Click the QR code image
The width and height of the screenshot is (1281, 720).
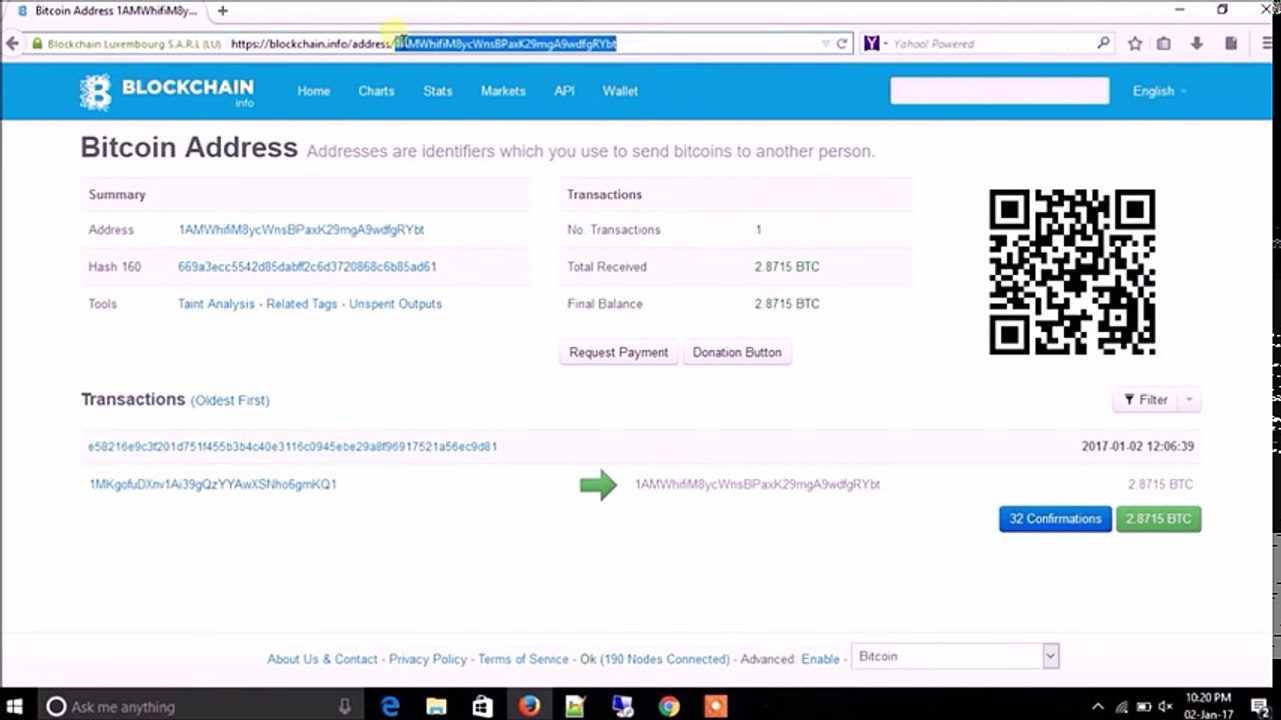click(1072, 272)
